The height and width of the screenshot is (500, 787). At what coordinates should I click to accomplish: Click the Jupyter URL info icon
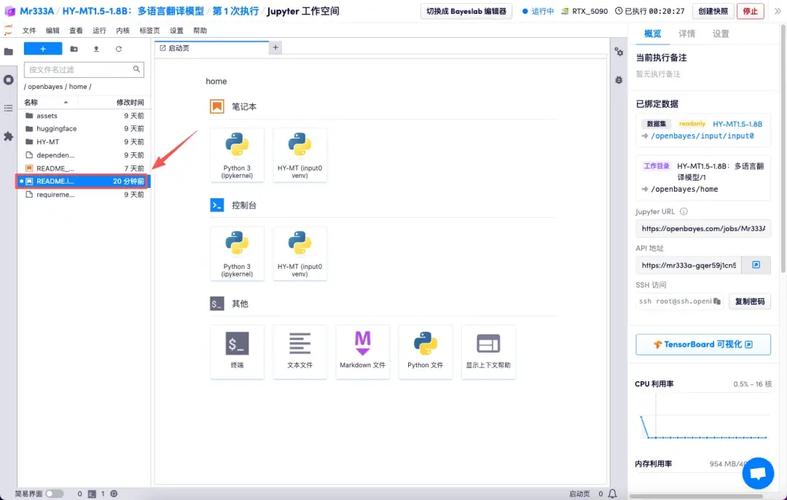click(684, 212)
